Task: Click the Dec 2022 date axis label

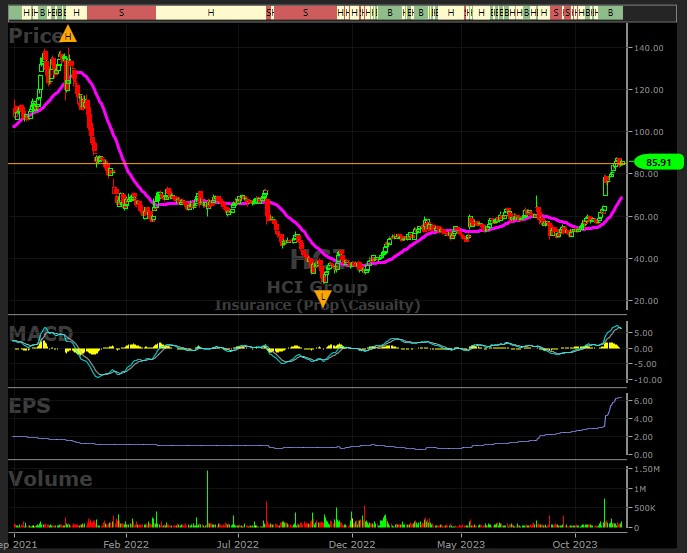Action: [351, 544]
